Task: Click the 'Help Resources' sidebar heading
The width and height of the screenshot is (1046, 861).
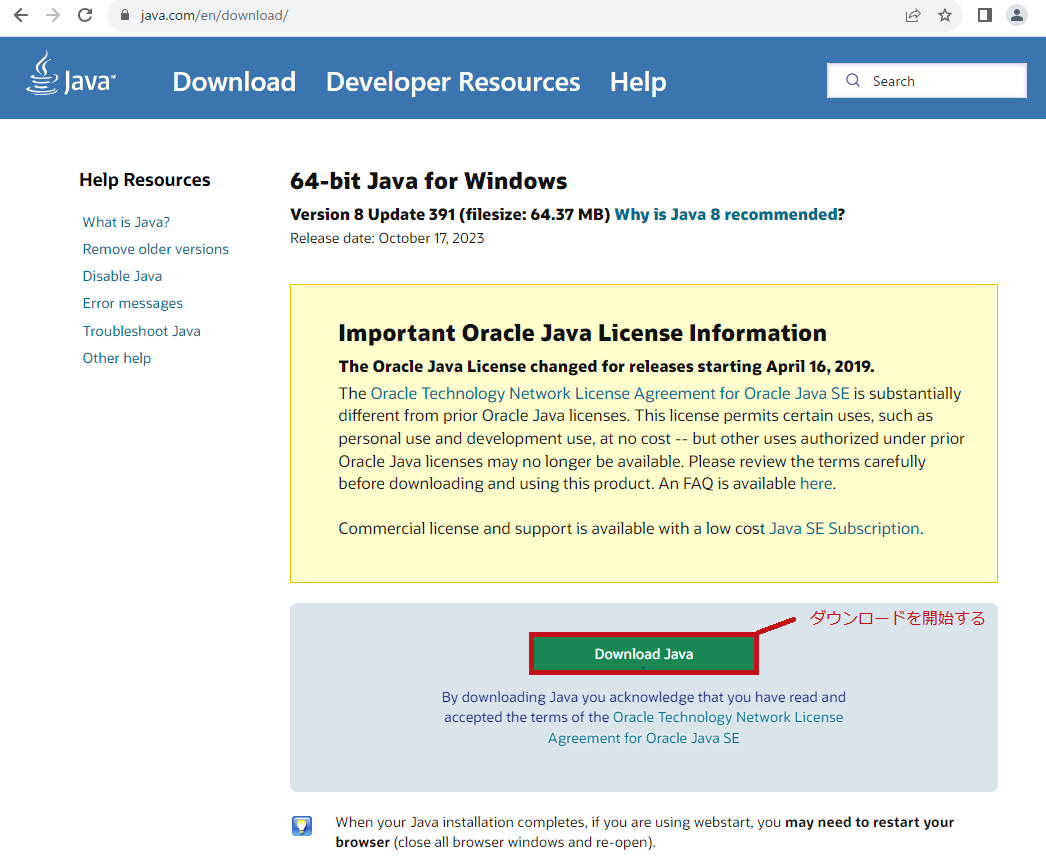Action: 145,180
